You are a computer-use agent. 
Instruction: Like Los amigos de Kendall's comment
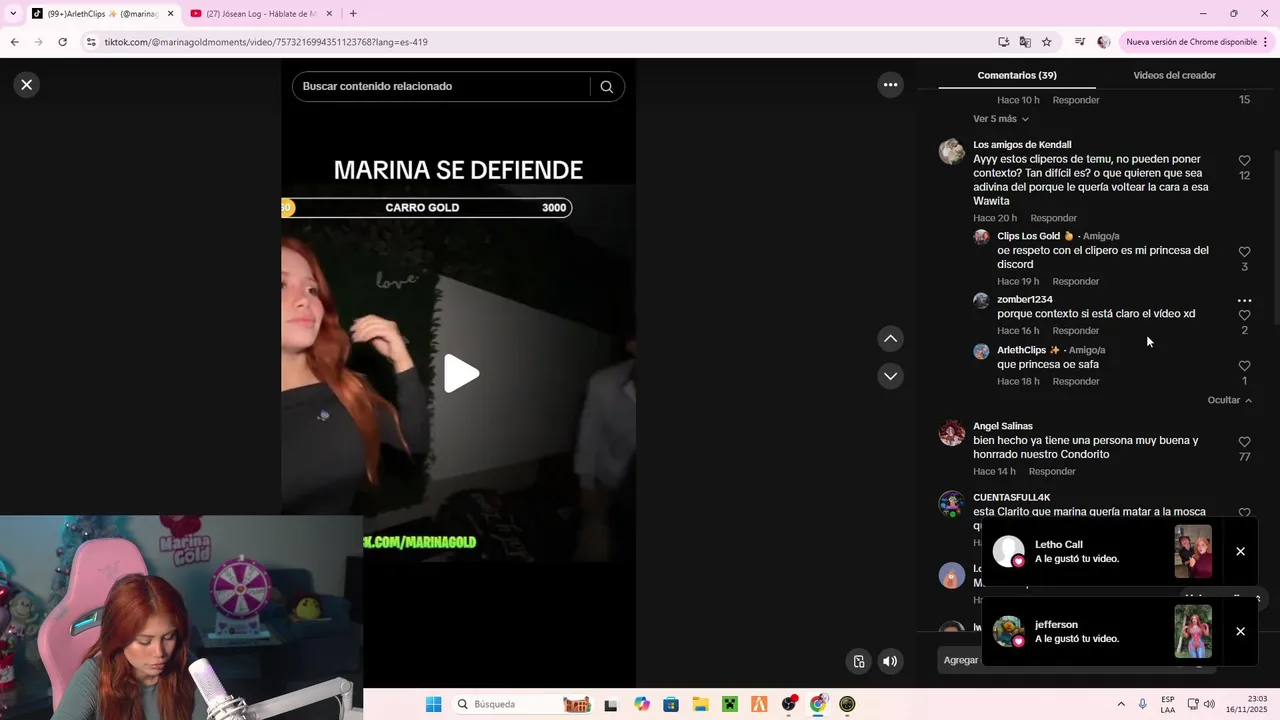tap(1244, 161)
